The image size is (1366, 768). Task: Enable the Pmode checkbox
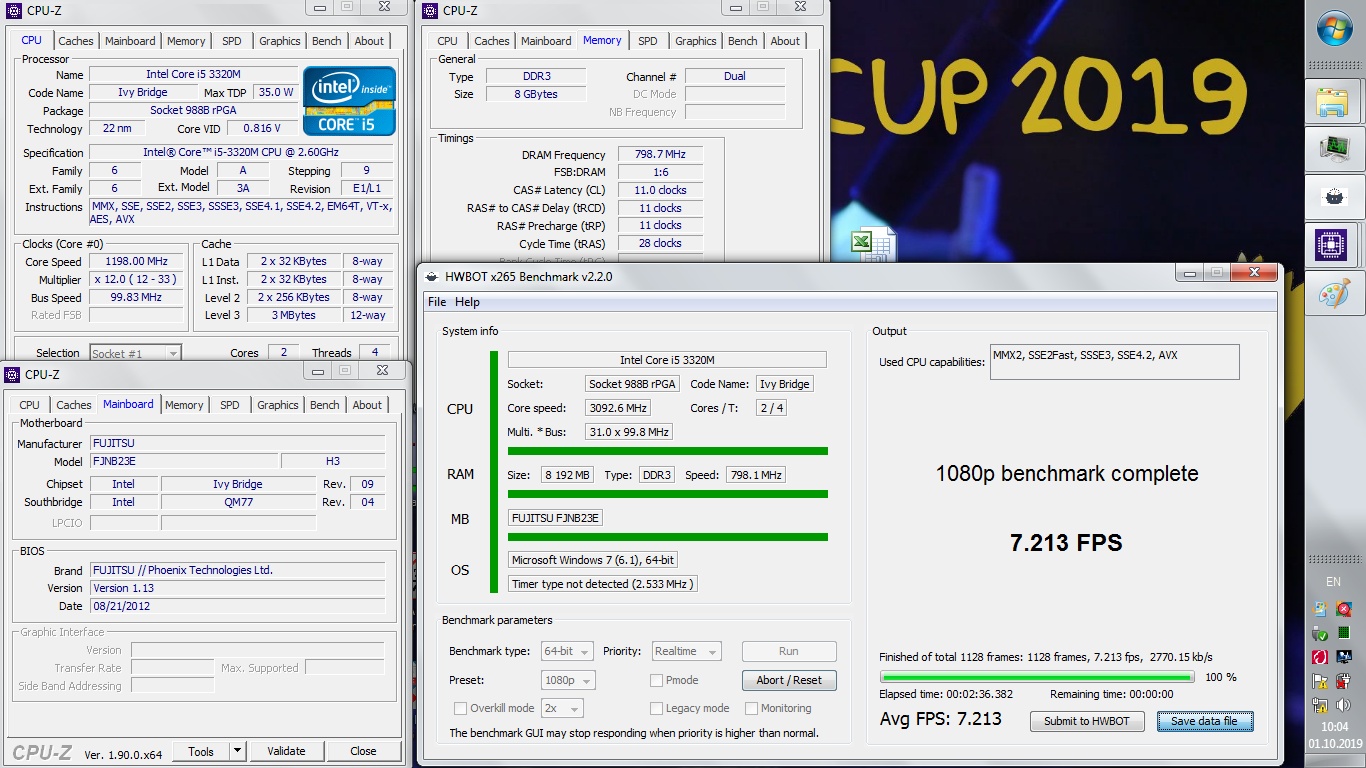[x=656, y=680]
